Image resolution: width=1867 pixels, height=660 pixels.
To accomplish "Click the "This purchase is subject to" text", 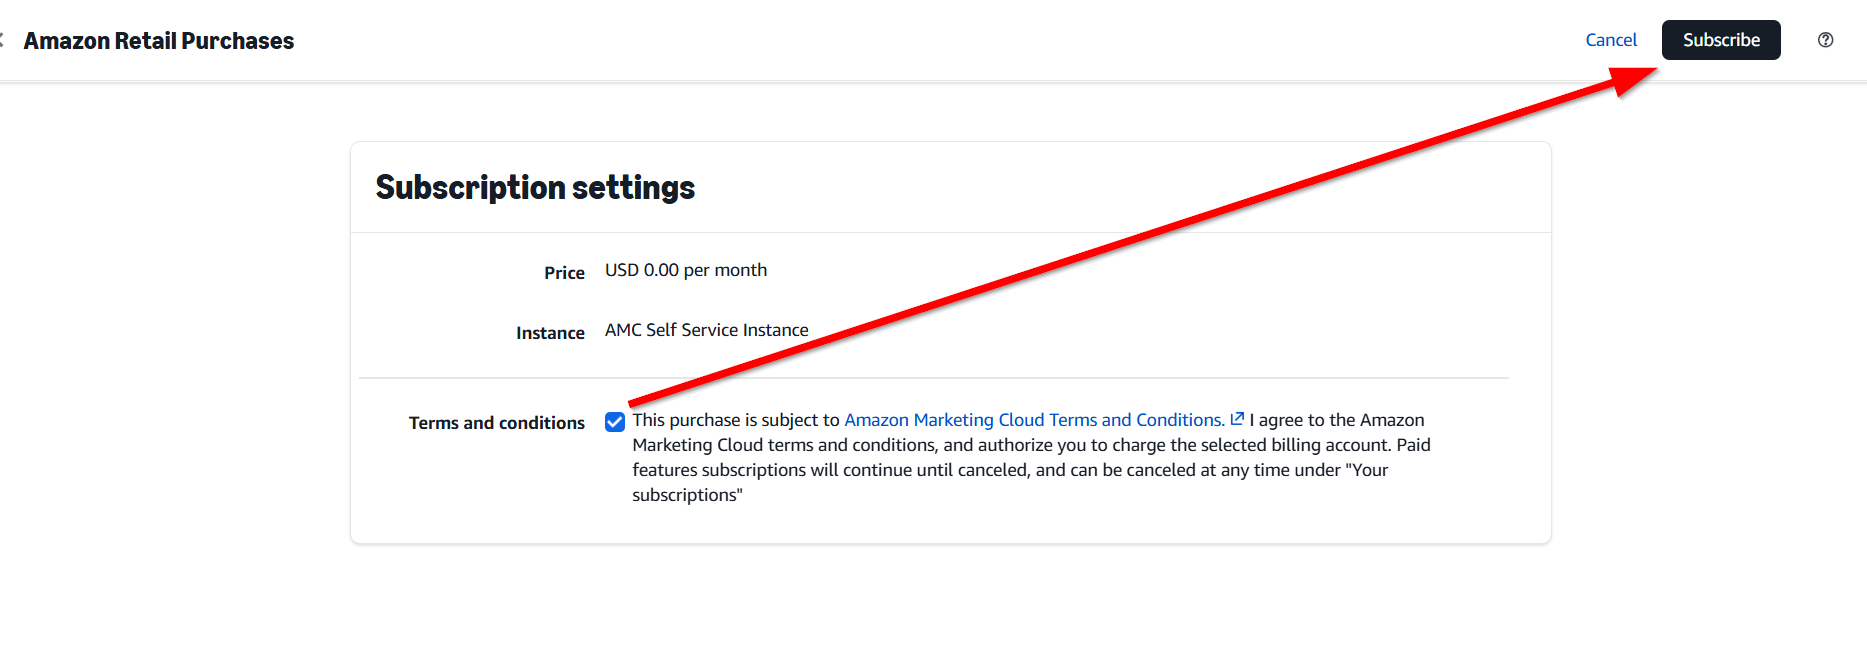I will tap(736, 420).
